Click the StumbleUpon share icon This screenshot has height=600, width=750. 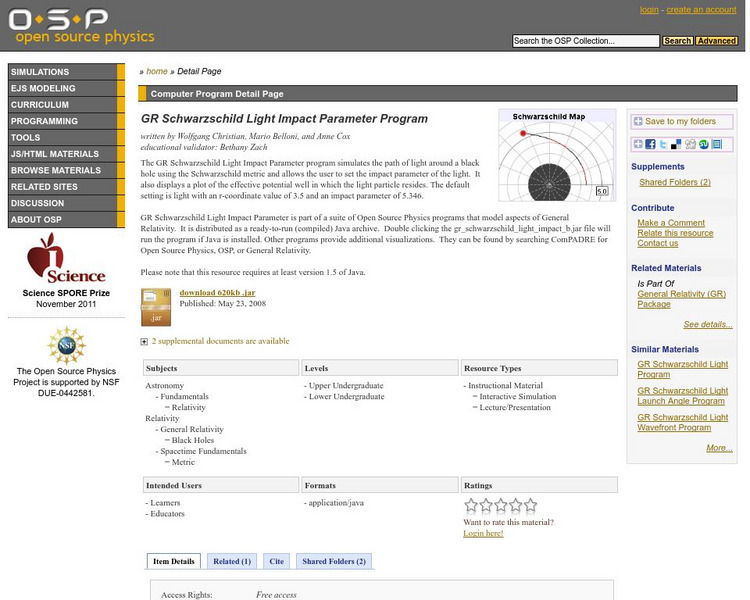pos(703,144)
